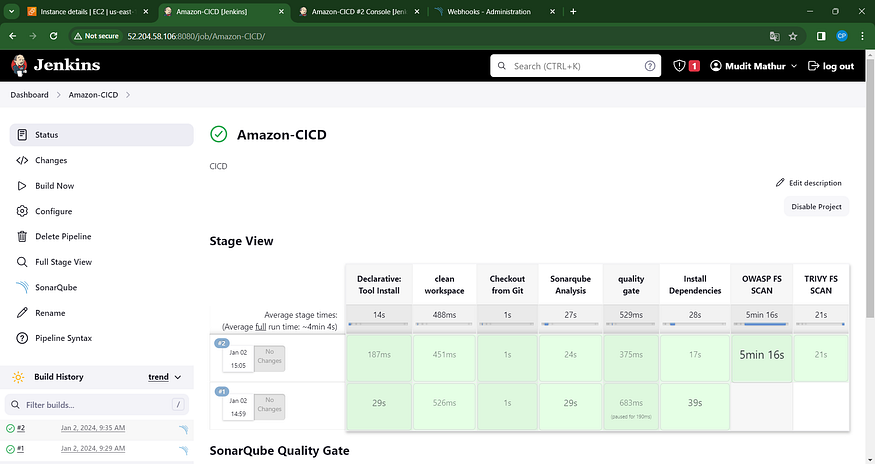Switch to Webhooks Administration tab
Image resolution: width=875 pixels, height=464 pixels.
[x=494, y=12]
